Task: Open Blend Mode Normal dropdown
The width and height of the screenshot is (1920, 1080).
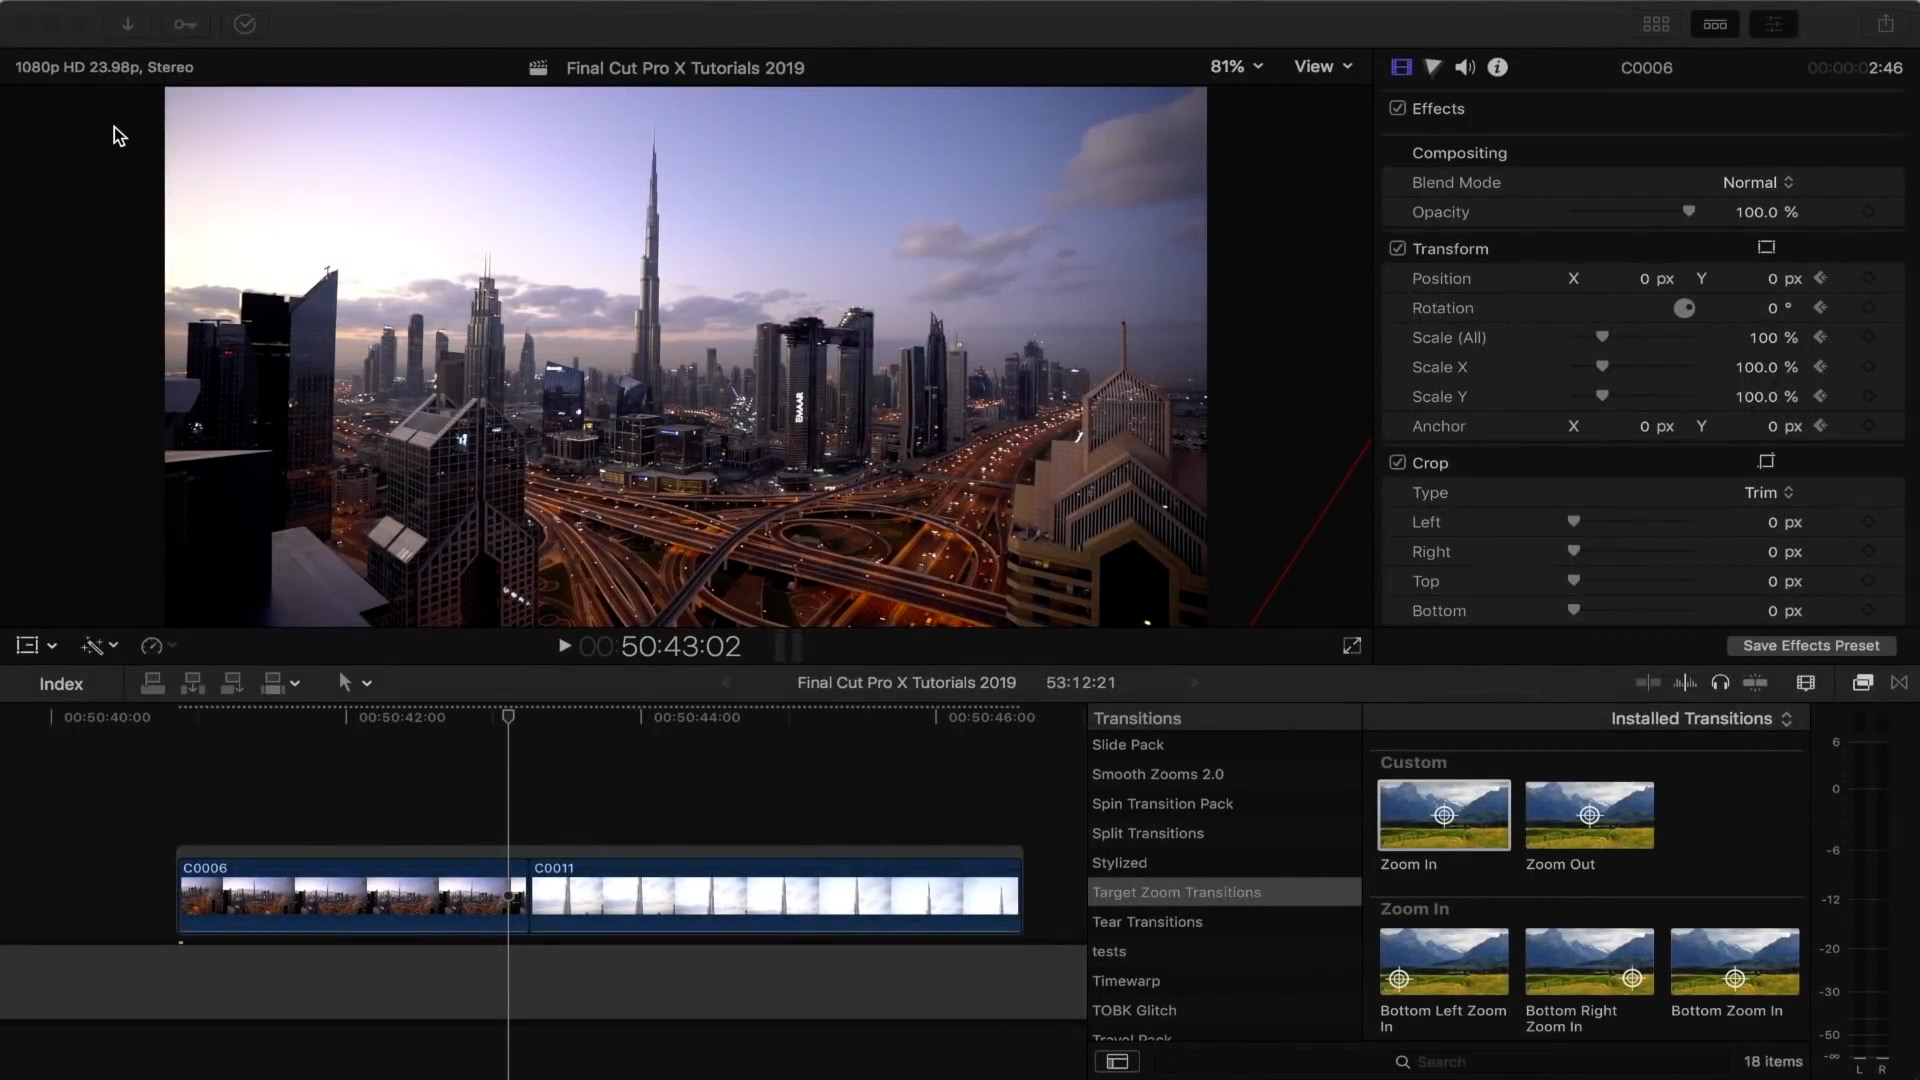Action: 1758,182
